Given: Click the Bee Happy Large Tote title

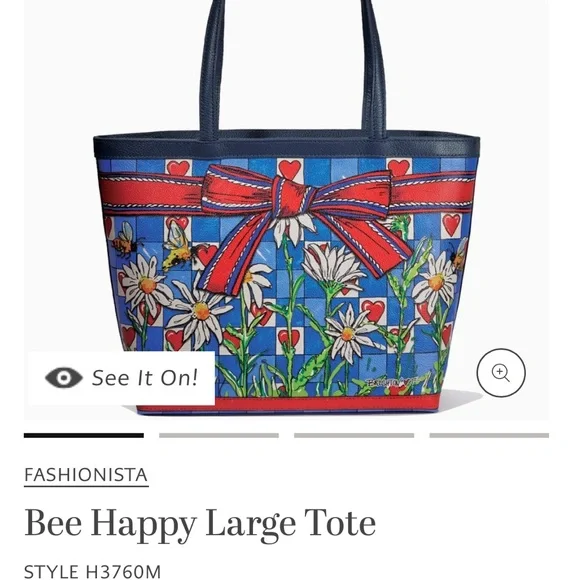Looking at the screenshot, I should point(200,524).
